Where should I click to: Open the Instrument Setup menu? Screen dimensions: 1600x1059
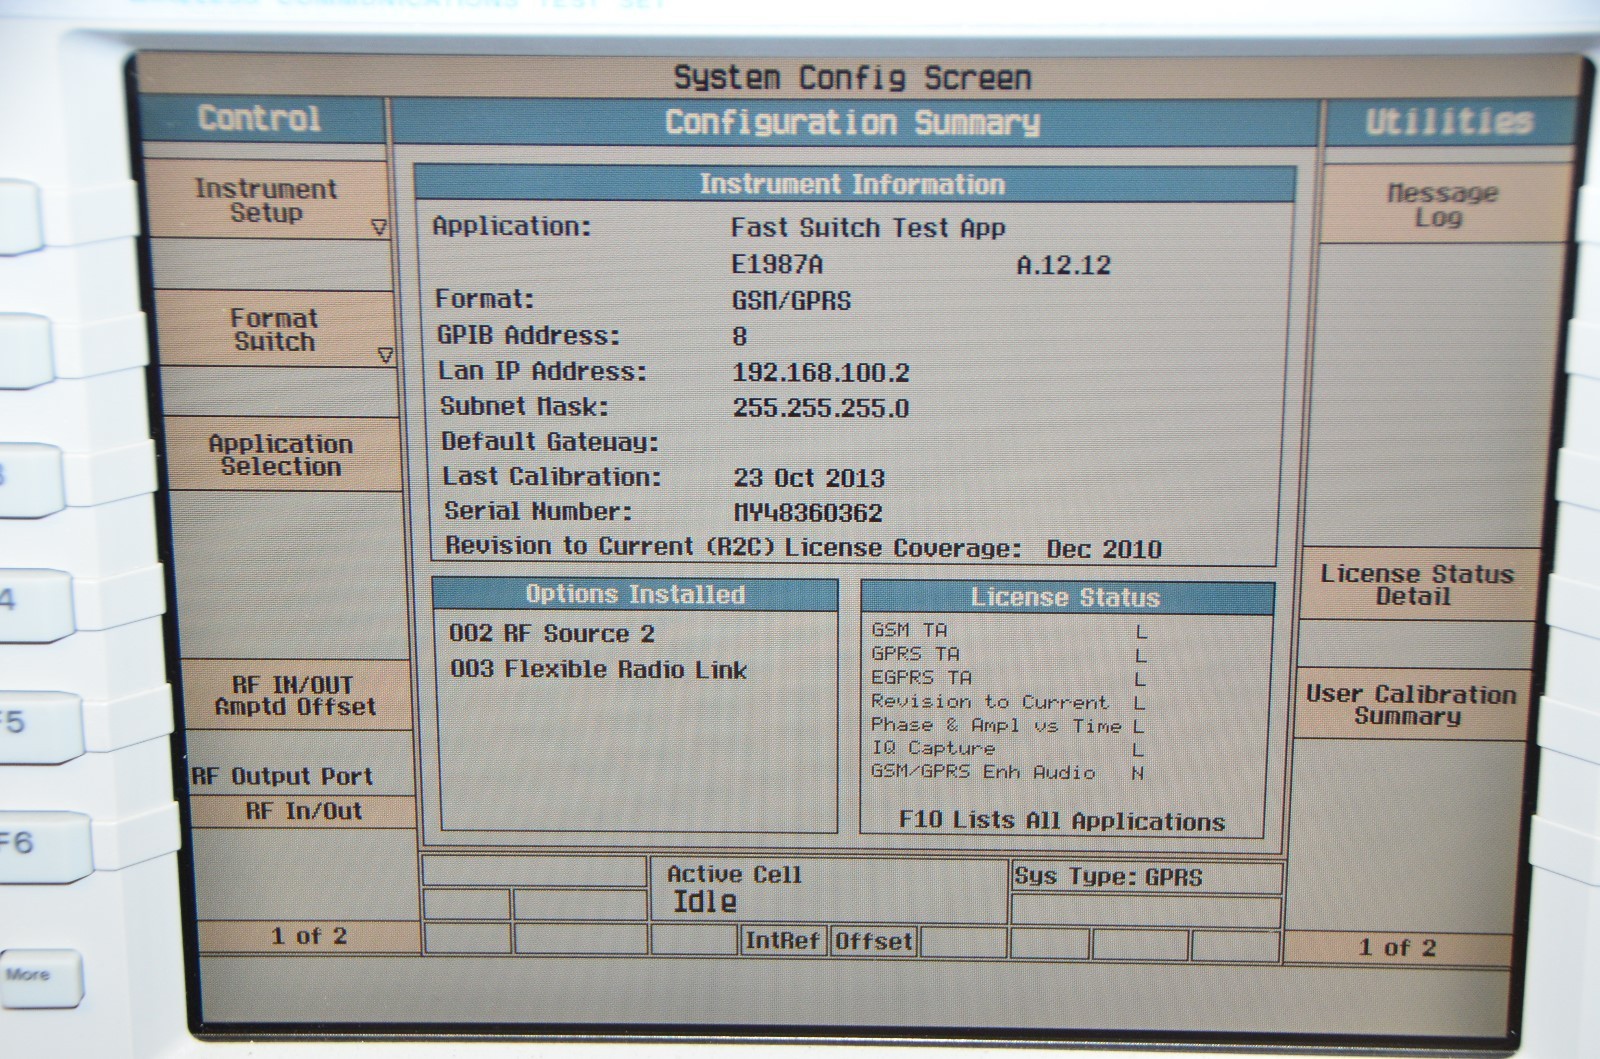click(x=266, y=201)
